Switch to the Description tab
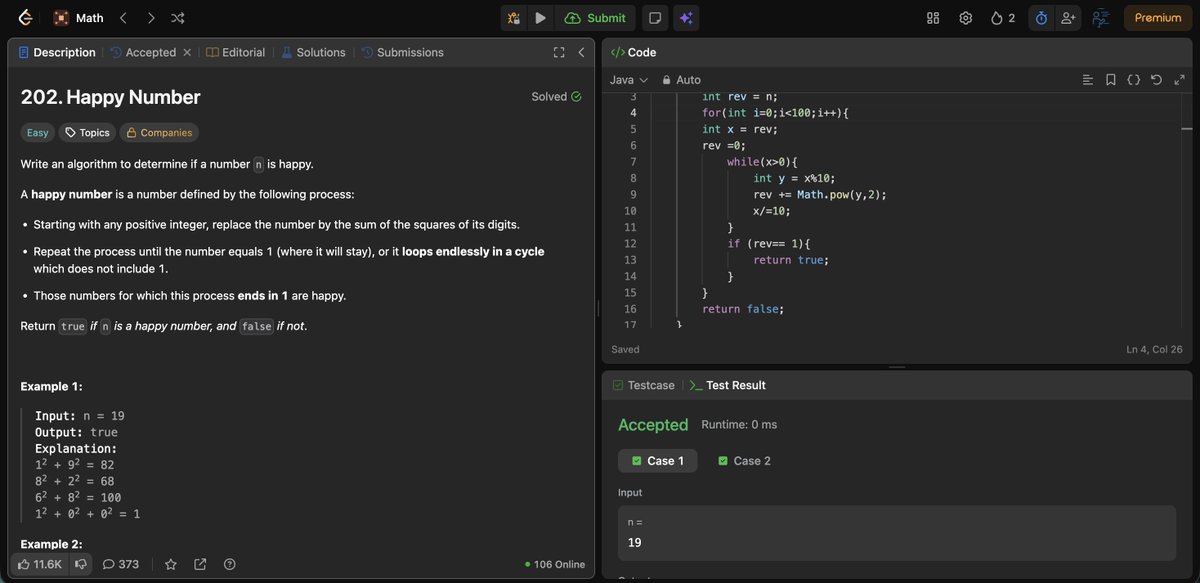Viewport: 1200px width, 583px height. tap(57, 52)
